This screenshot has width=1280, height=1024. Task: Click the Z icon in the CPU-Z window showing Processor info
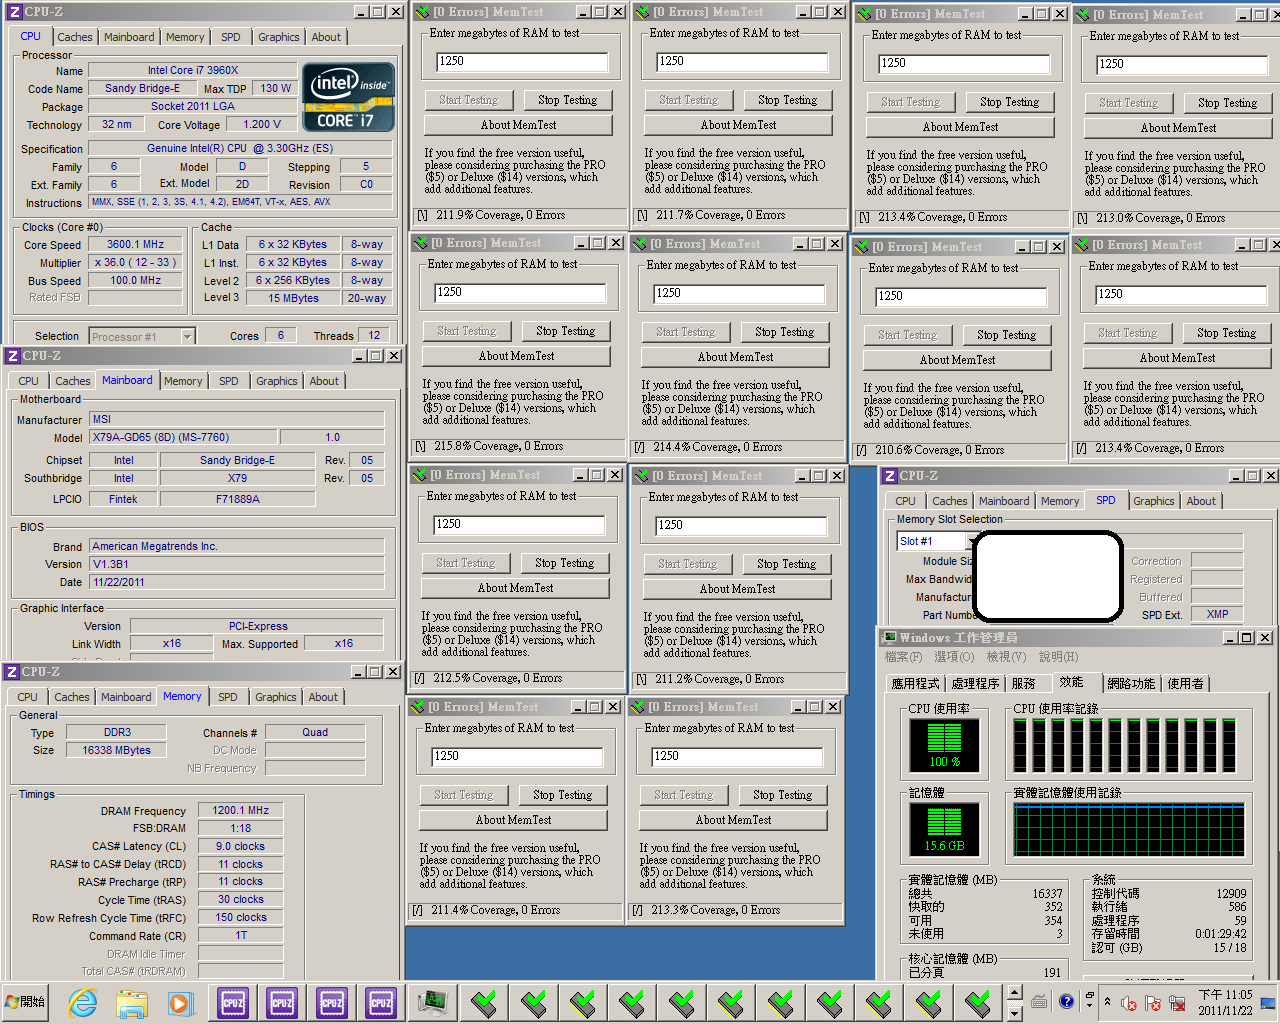click(x=13, y=12)
